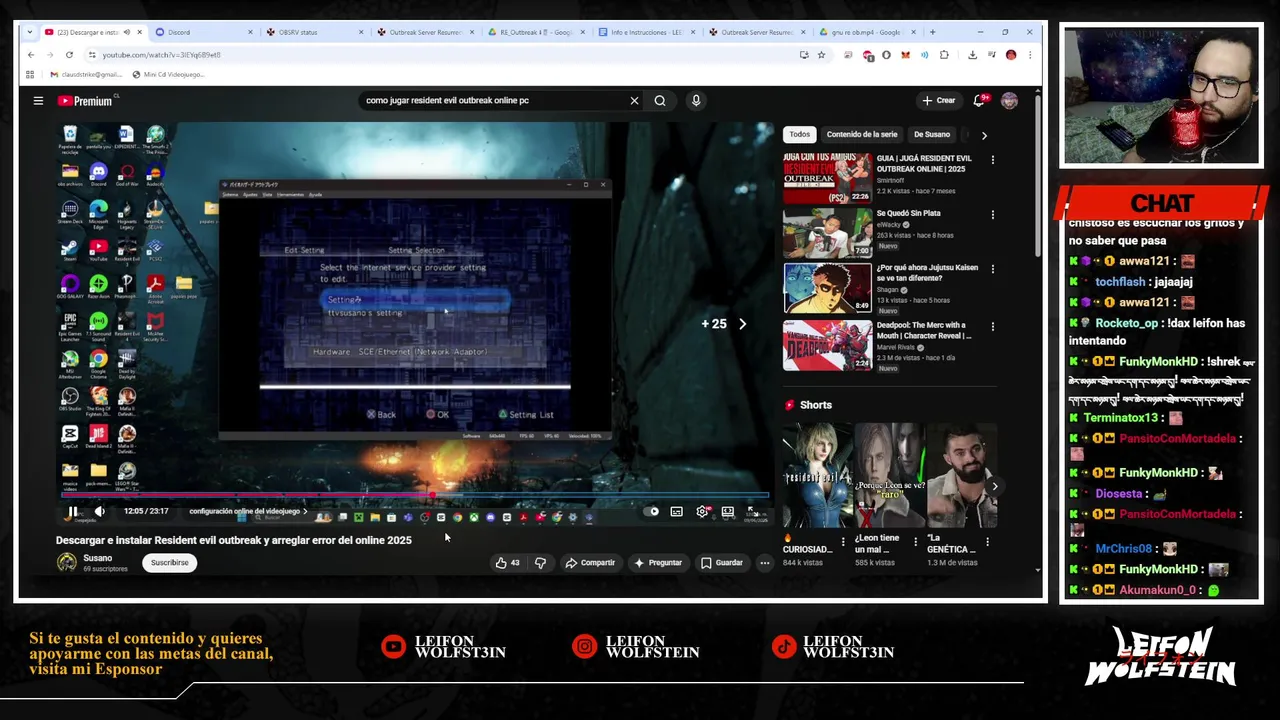This screenshot has height=720, width=1280.
Task: Open options for "¿Leon tiene un mal" short
Action: tap(915, 542)
